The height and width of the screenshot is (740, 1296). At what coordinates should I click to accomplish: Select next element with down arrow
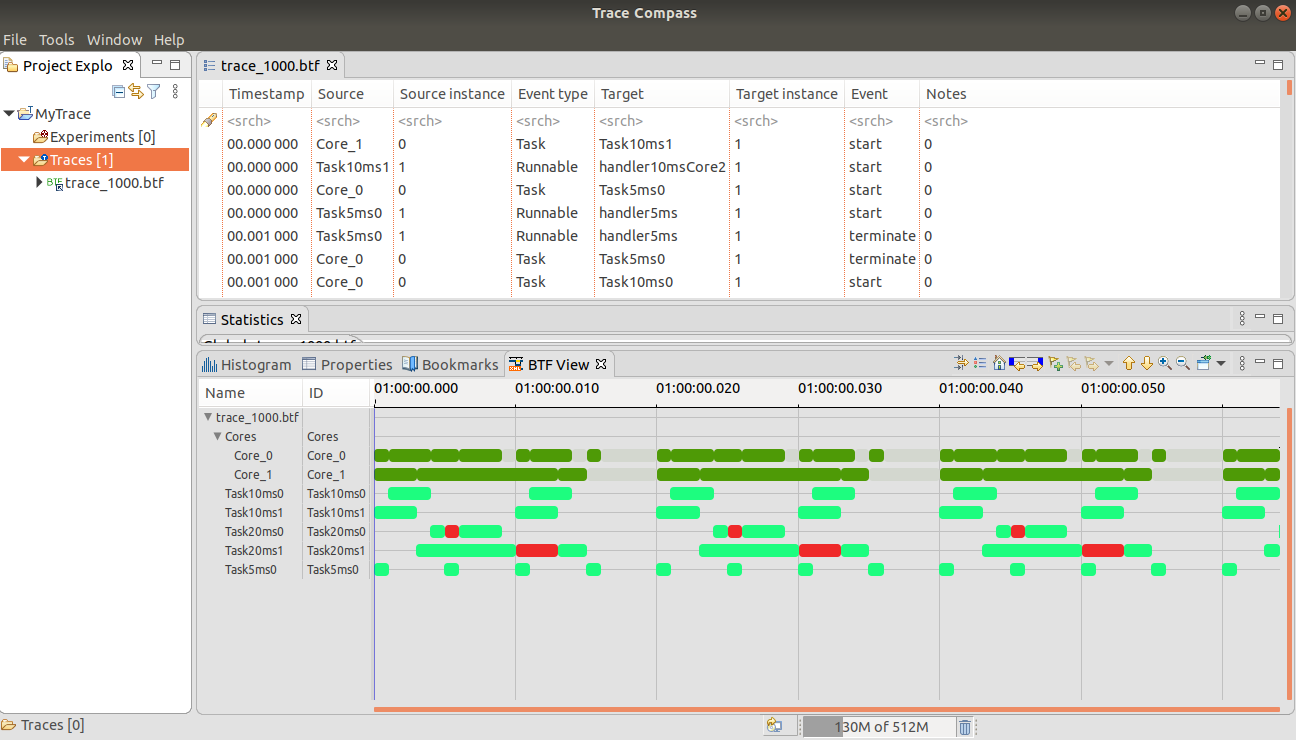1147,363
